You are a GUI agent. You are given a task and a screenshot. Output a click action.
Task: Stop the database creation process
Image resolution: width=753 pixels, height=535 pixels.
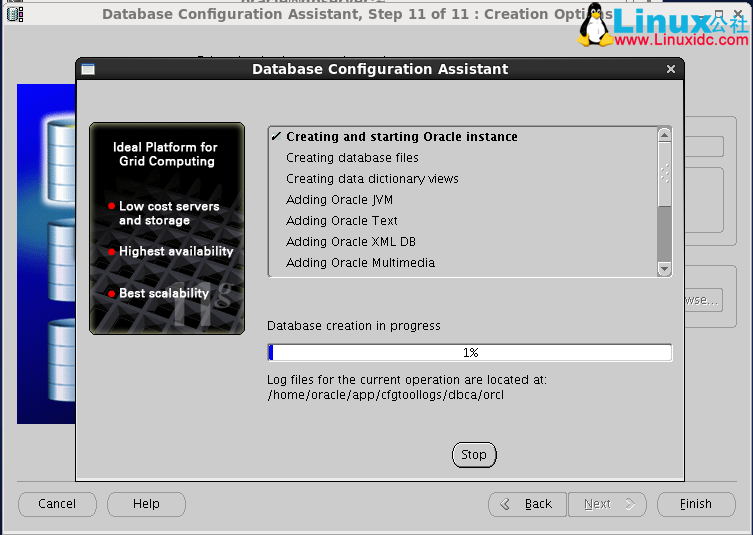coord(474,454)
